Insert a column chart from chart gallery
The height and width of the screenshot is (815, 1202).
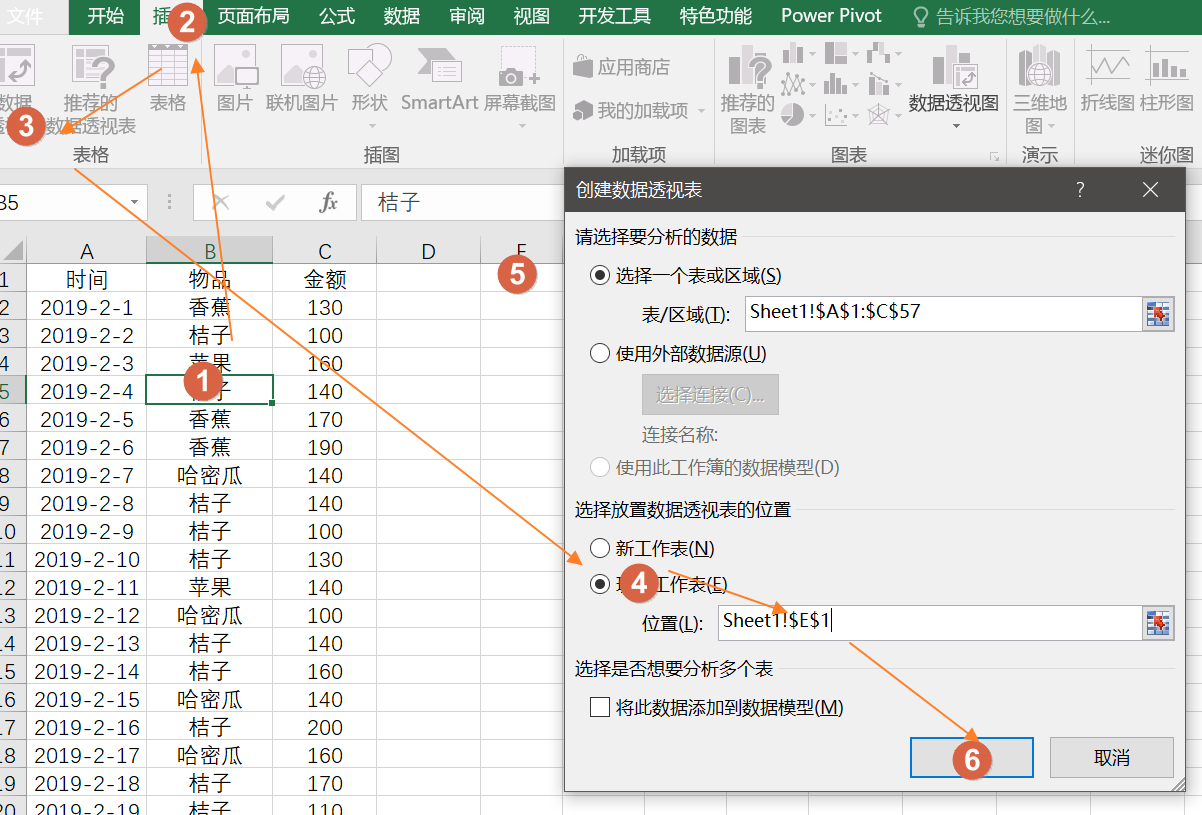point(794,52)
